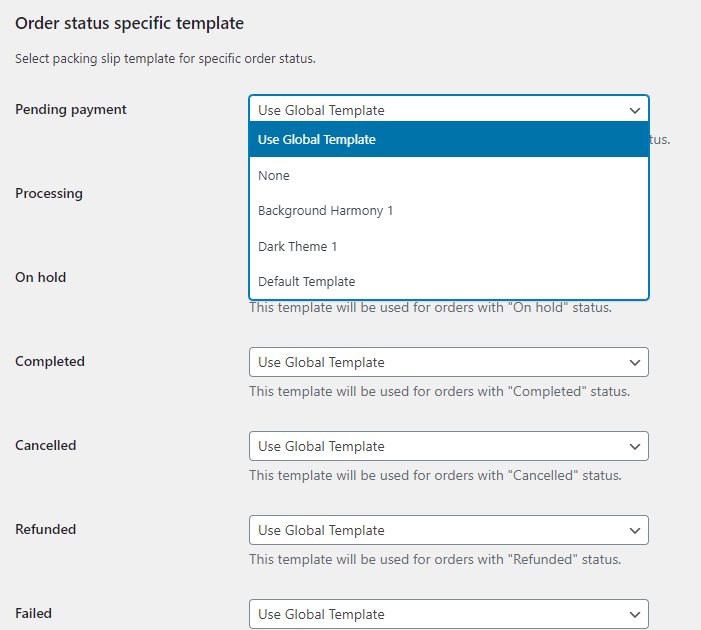Click the chevron arrow in Completed select

click(x=634, y=362)
